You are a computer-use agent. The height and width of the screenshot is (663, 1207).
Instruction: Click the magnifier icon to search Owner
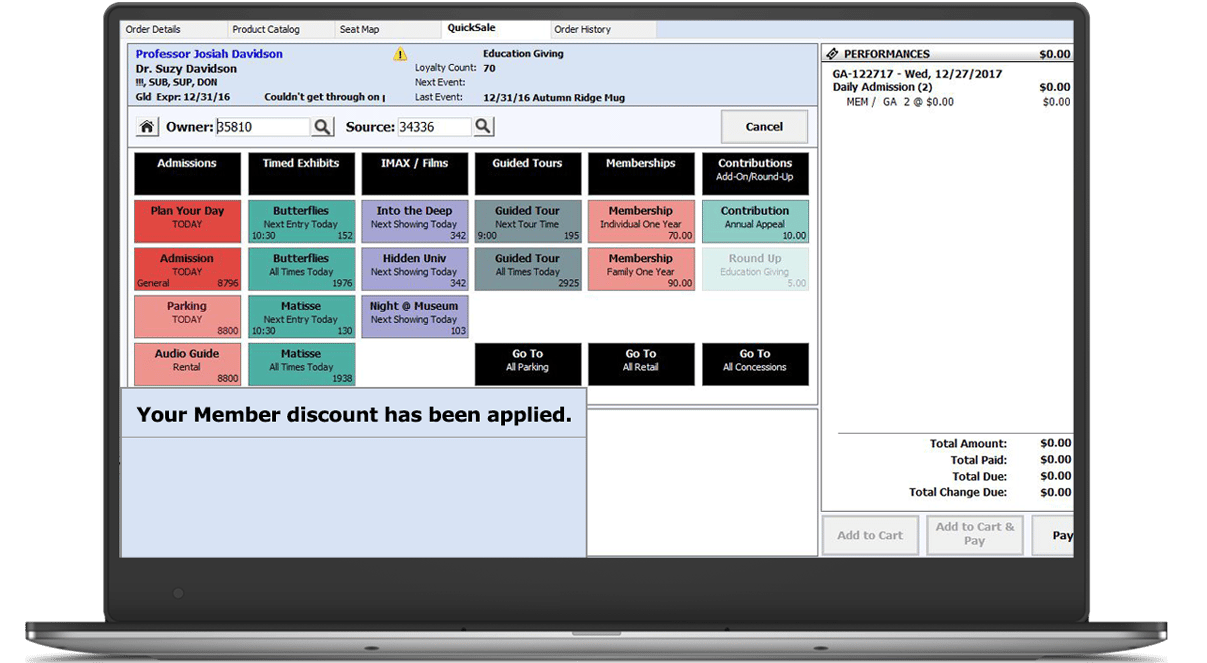(323, 126)
